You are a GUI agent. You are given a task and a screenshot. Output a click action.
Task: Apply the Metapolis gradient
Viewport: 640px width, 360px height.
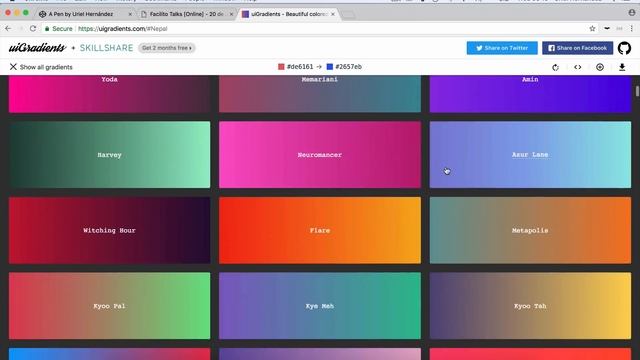pos(530,230)
